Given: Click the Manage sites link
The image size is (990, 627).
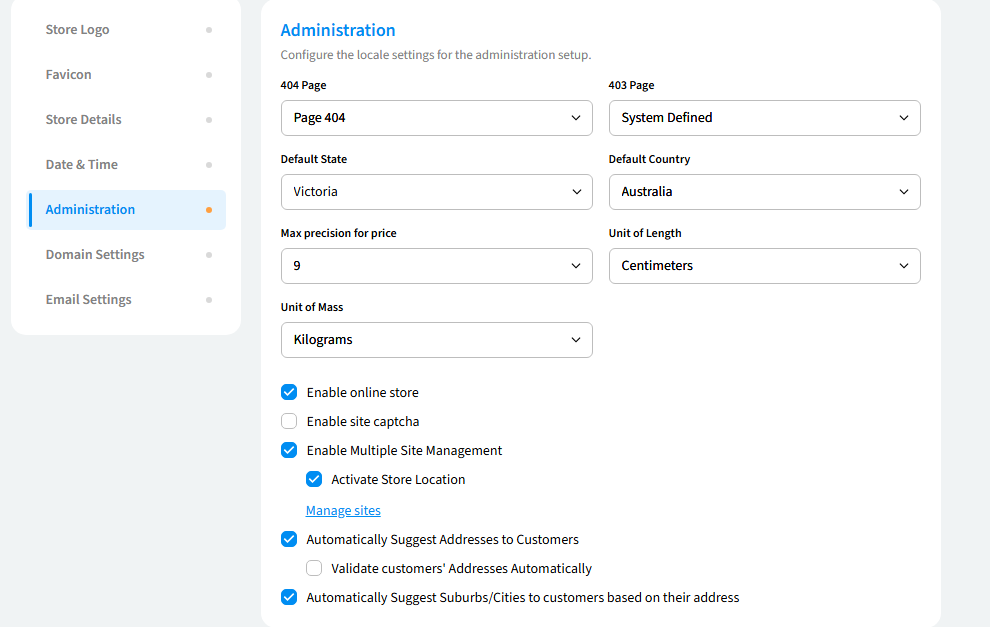Looking at the screenshot, I should coord(343,510).
